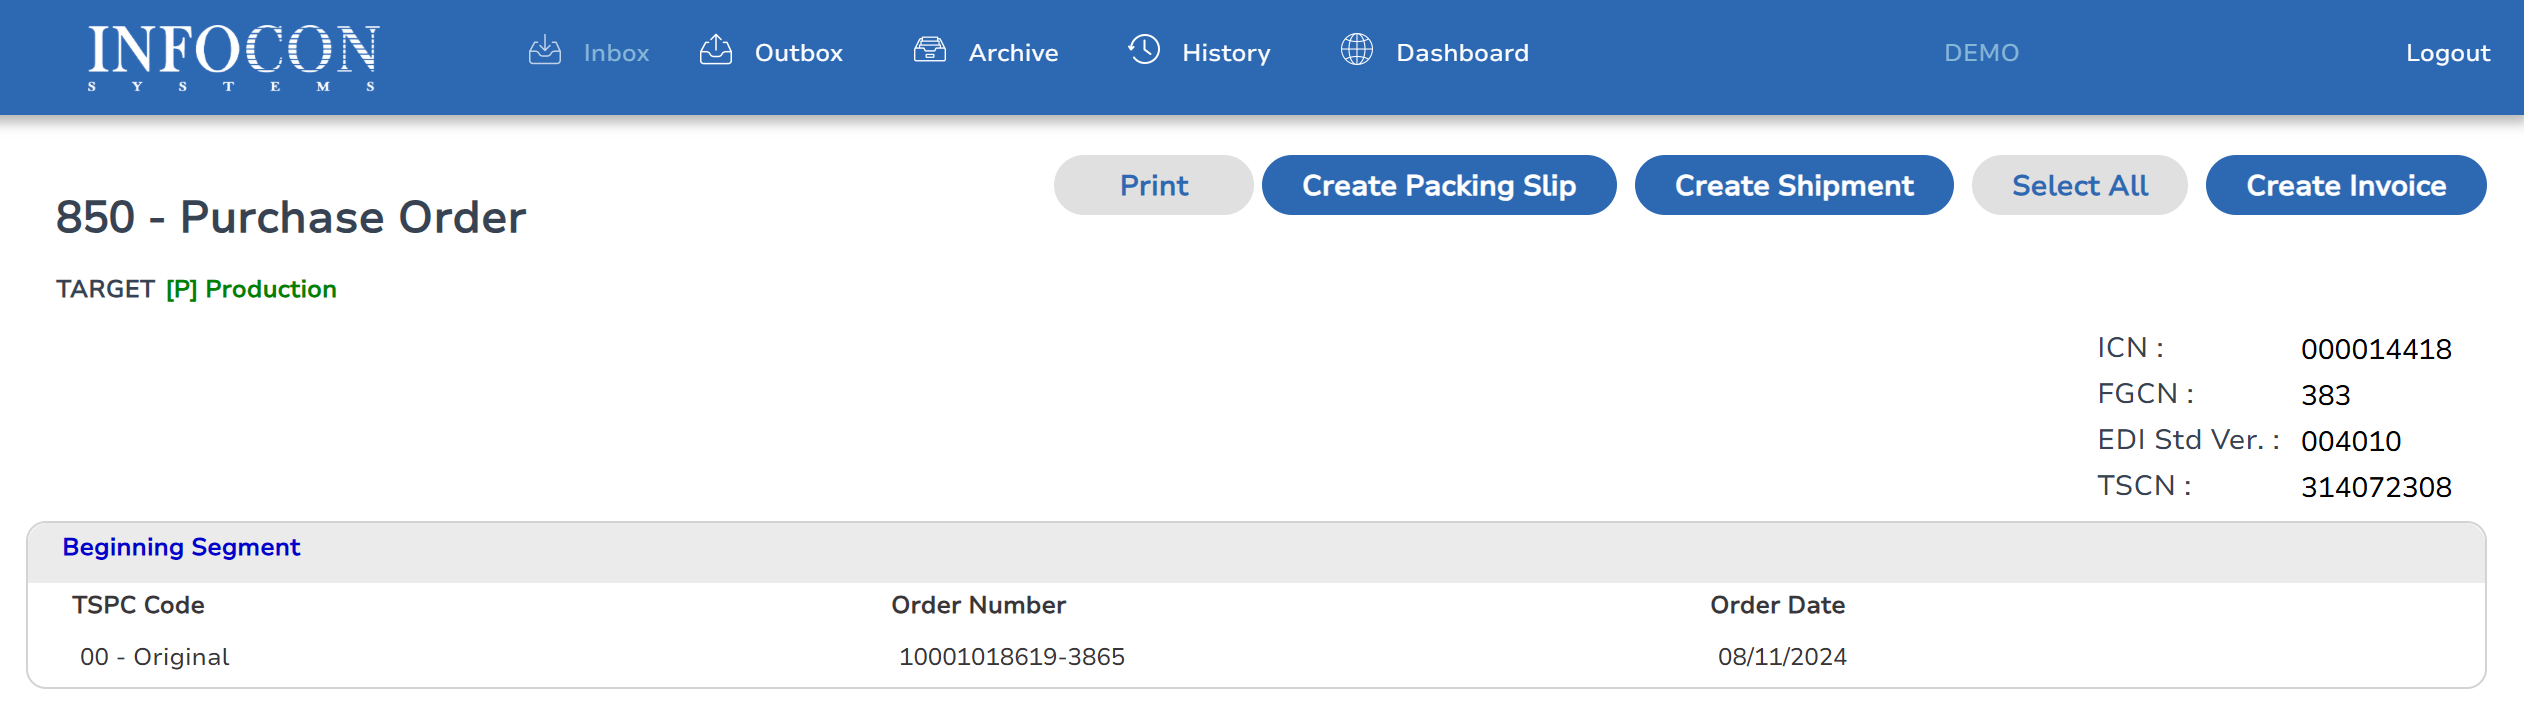The width and height of the screenshot is (2524, 701).
Task: View the History page
Action: click(x=1226, y=53)
